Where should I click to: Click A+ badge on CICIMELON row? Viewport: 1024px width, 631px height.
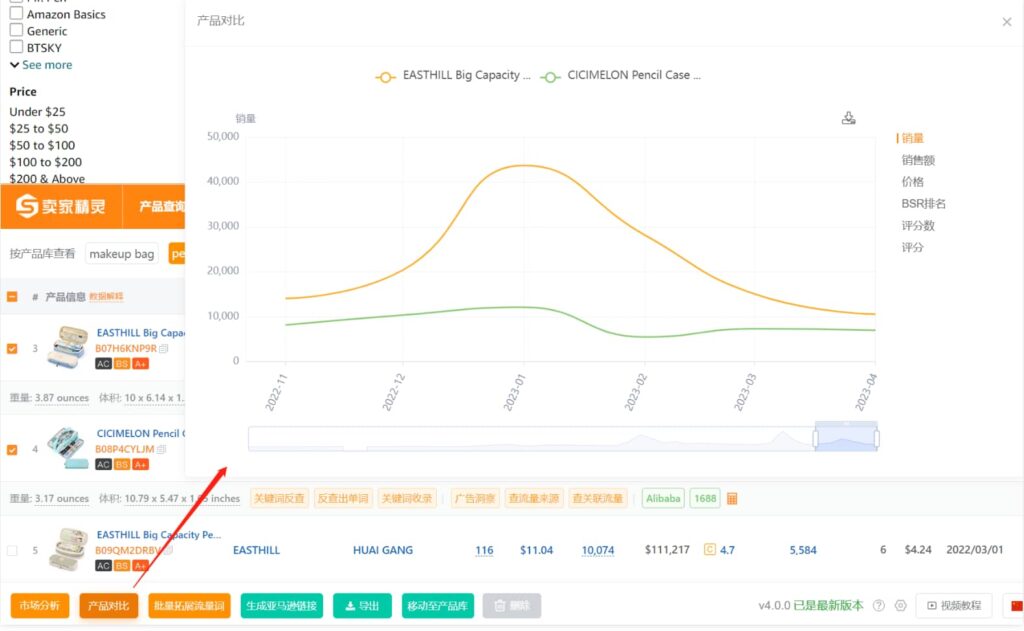pyautogui.click(x=140, y=464)
